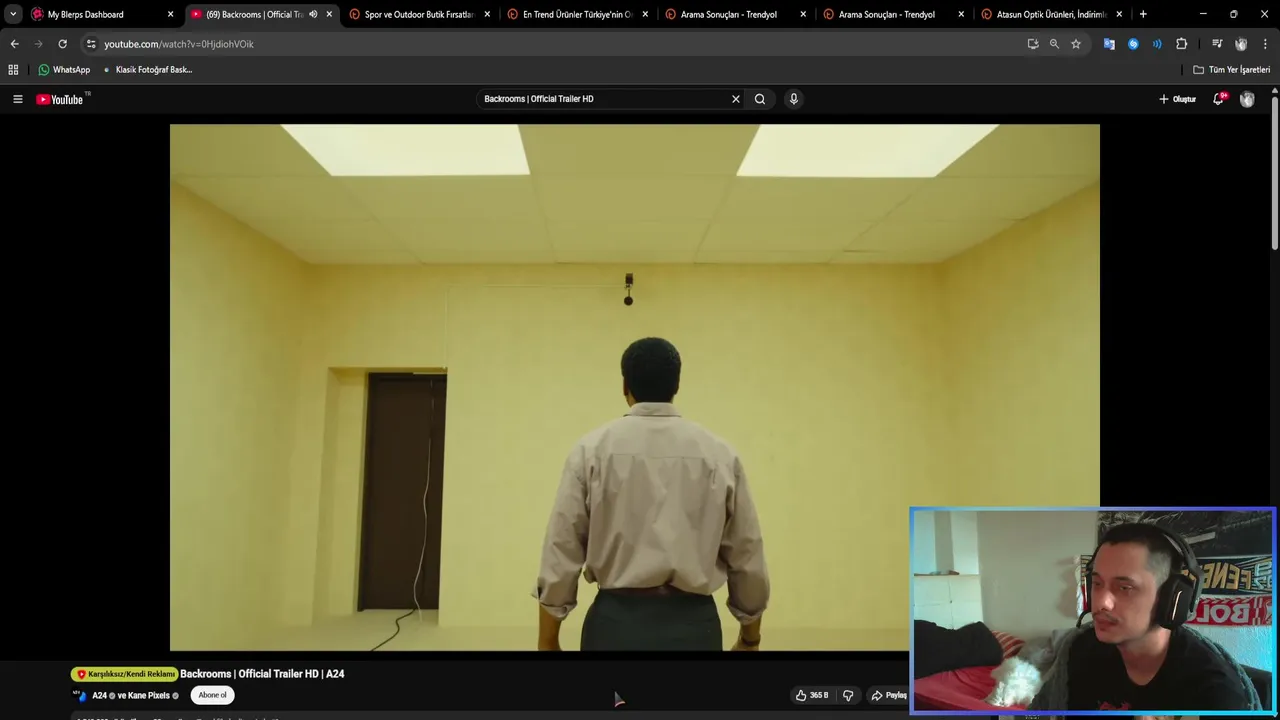
Task: Clear the YouTube search box text
Action: [x=736, y=99]
